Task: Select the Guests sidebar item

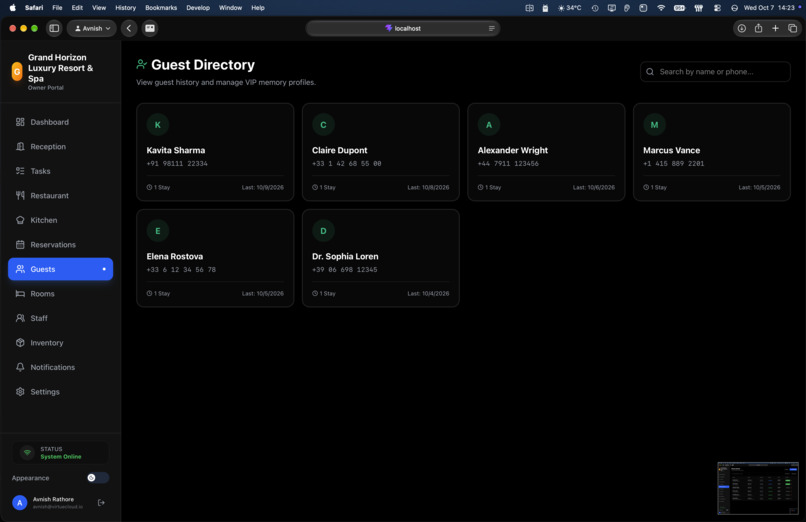Action: [x=61, y=269]
